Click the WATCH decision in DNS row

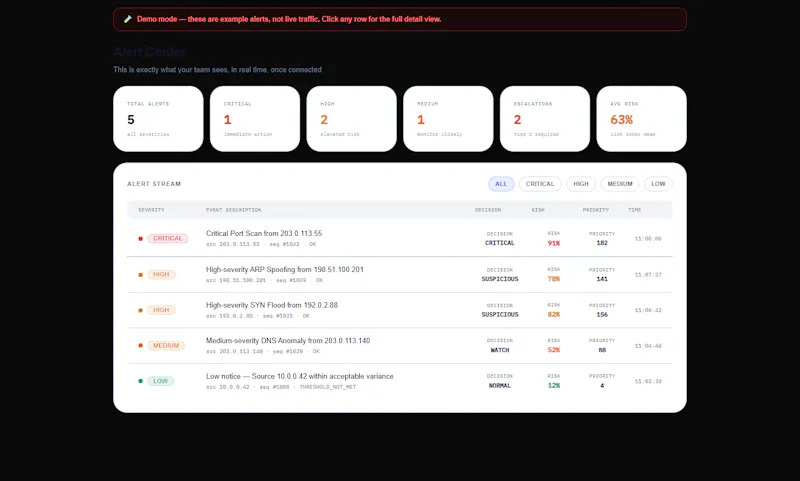click(499, 350)
